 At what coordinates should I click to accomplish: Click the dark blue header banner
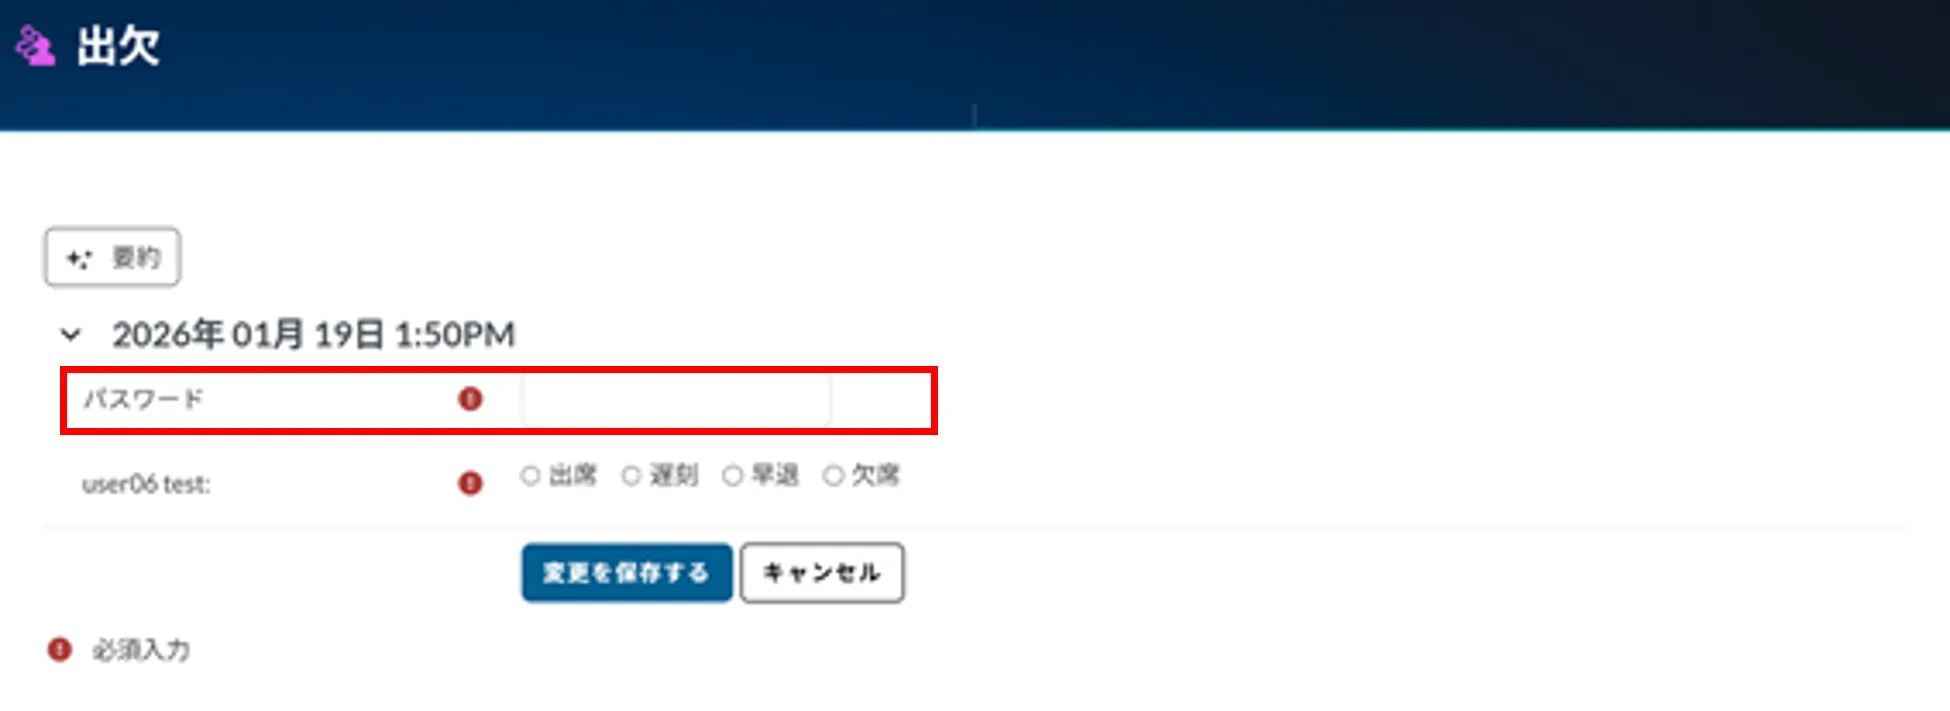coord(975,65)
